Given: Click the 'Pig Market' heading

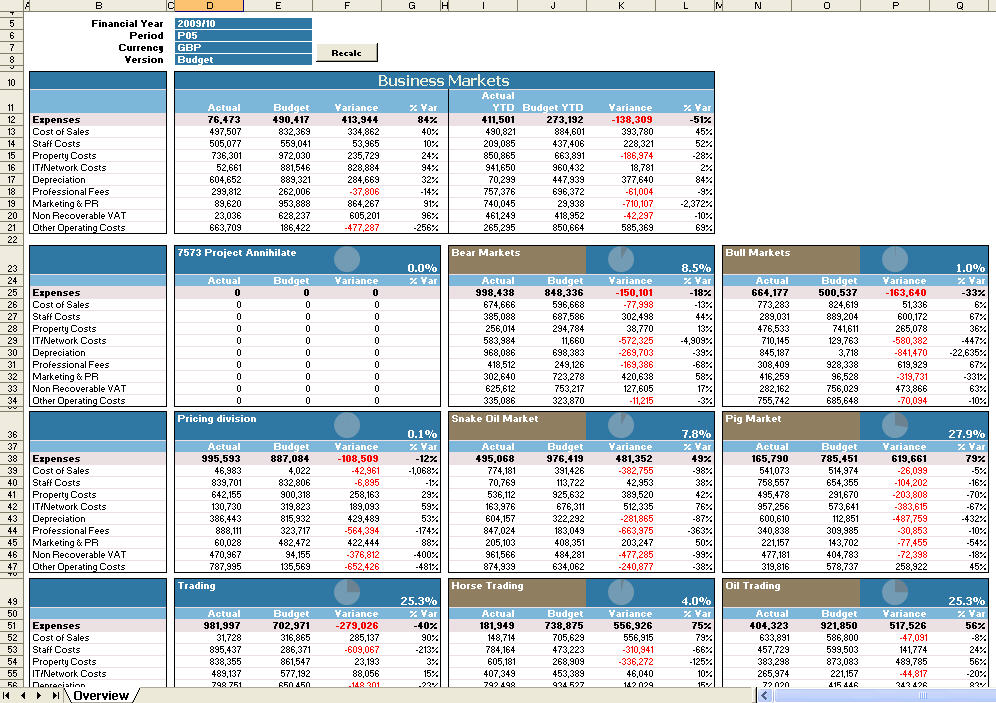Looking at the screenshot, I should 753,418.
